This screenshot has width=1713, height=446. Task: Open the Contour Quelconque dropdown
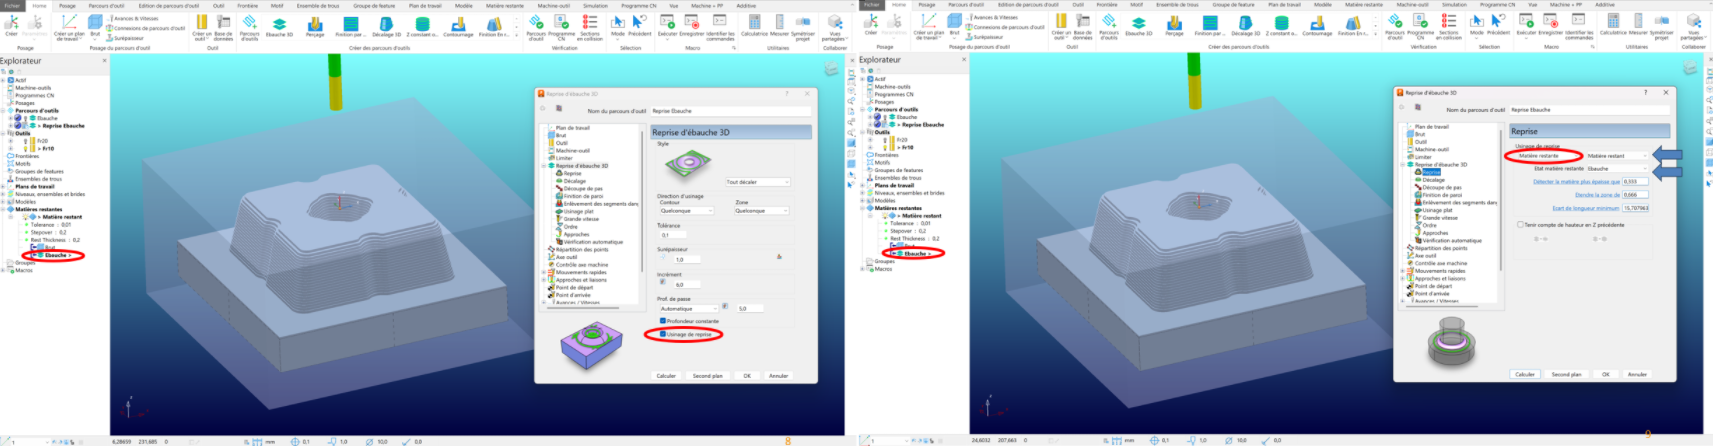coord(686,211)
